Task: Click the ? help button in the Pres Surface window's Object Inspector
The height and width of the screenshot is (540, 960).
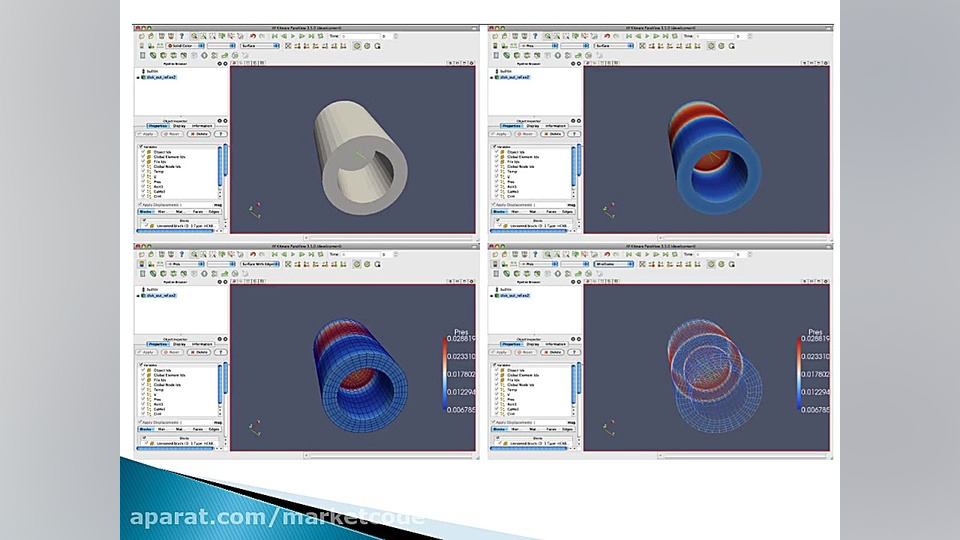Action: point(575,134)
